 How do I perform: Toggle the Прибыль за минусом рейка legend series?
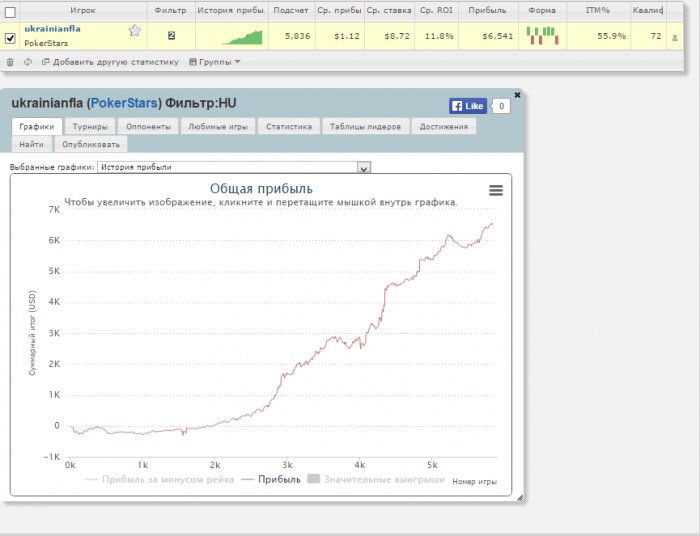pos(160,480)
